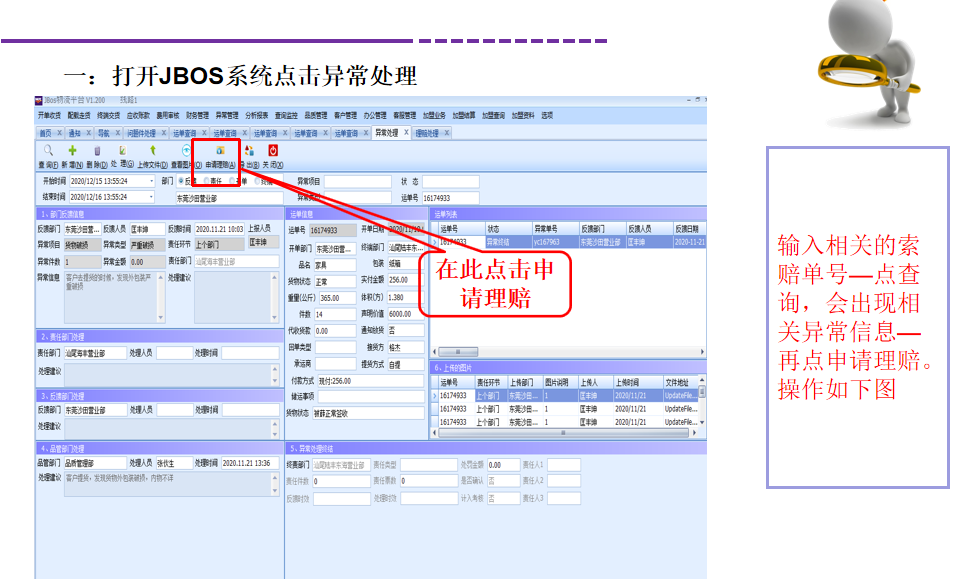Close the 理赔处理 tab
Image resolution: width=960 pixels, height=587 pixels.
447,133
